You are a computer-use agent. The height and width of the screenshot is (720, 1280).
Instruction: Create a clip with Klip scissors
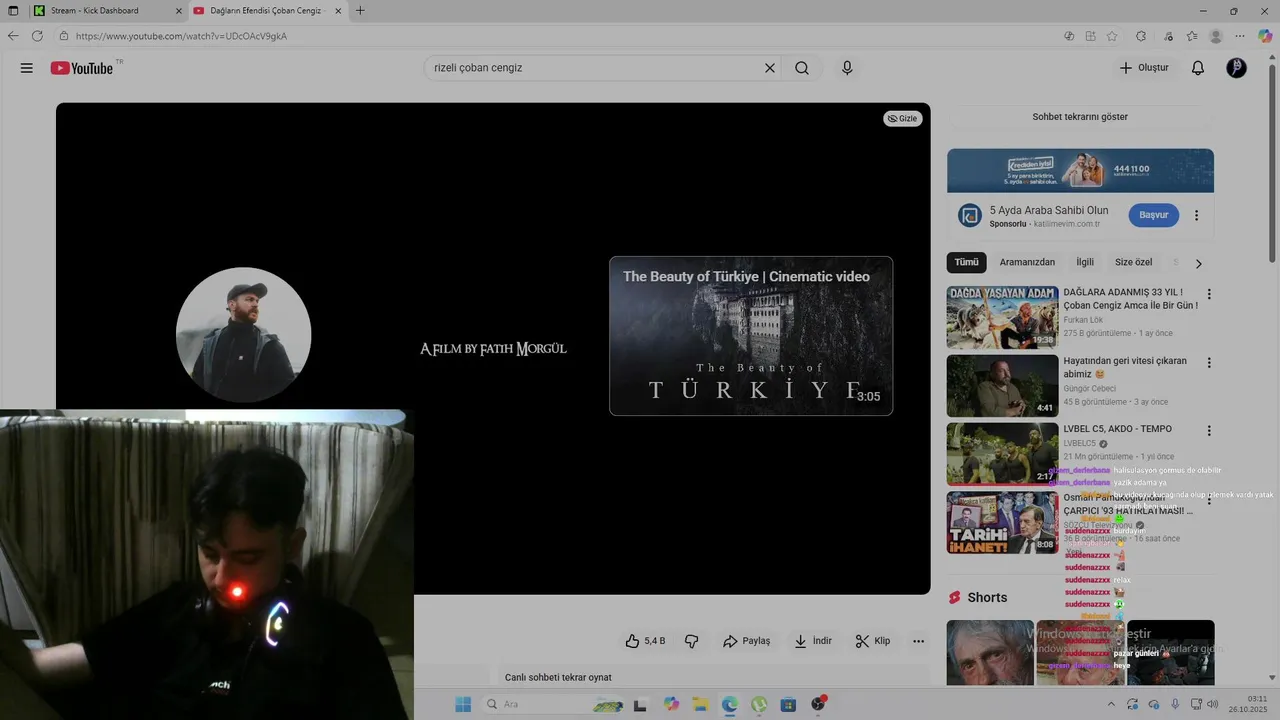tap(873, 641)
